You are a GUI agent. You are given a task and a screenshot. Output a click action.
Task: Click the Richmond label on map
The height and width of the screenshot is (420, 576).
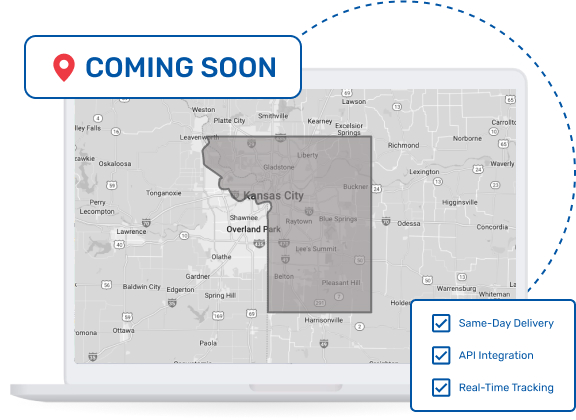tap(403, 145)
